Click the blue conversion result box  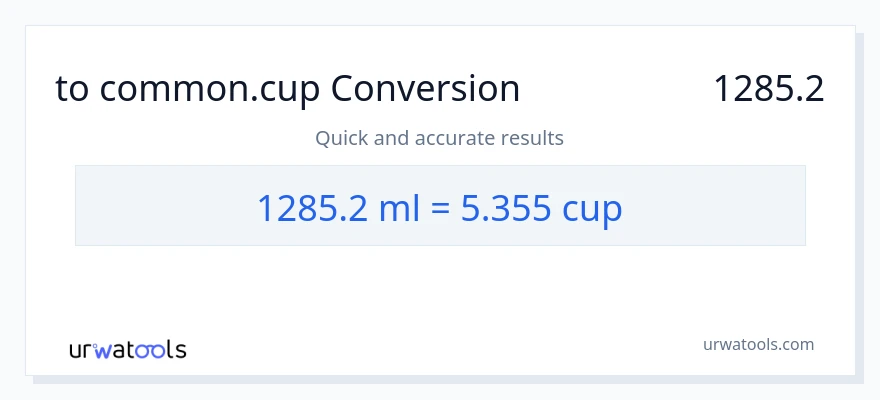pos(440,206)
